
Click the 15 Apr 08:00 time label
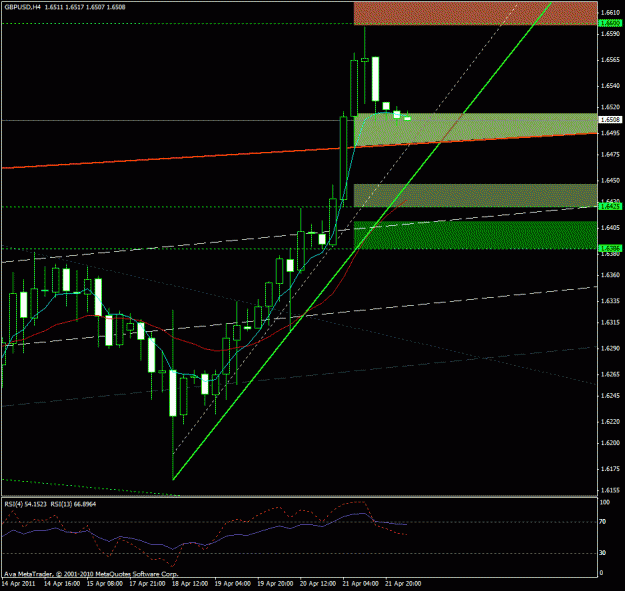pyautogui.click(x=104, y=584)
